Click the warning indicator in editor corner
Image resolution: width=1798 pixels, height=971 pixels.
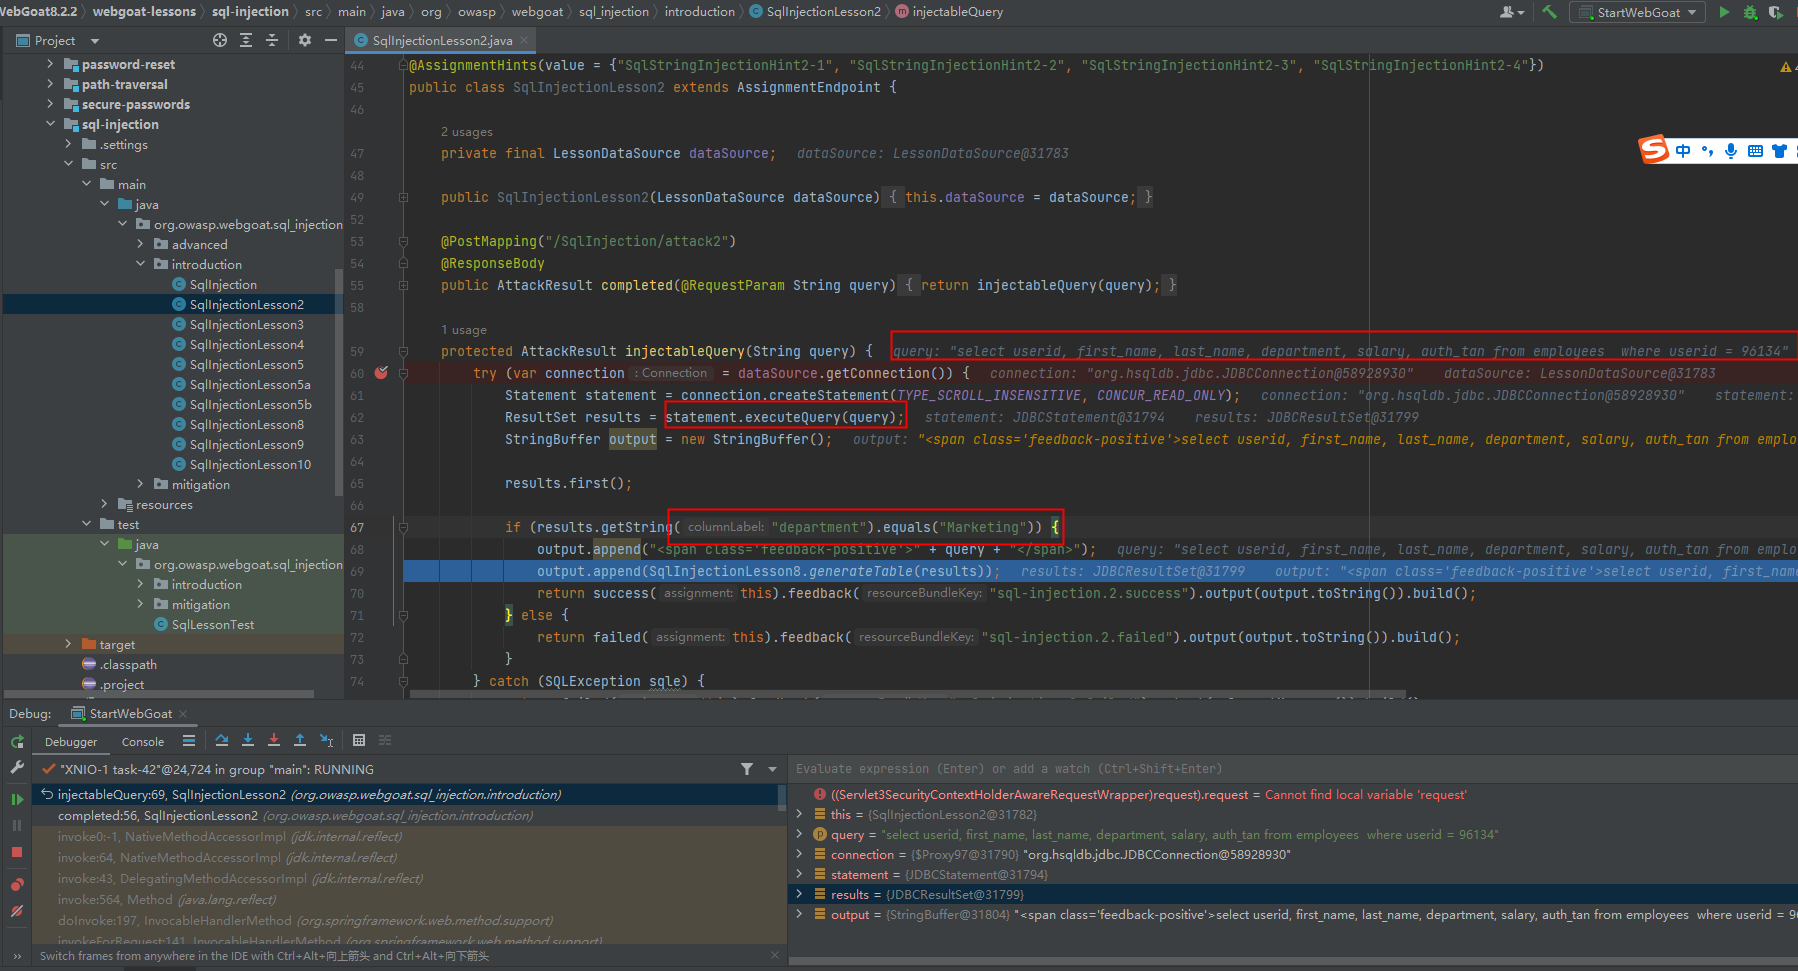[1786, 66]
